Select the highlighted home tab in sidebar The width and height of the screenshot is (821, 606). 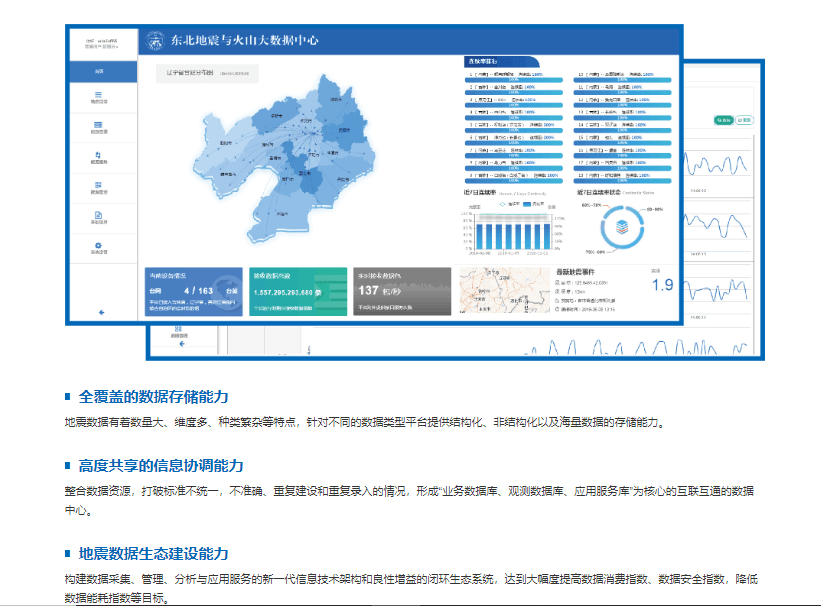pyautogui.click(x=103, y=72)
